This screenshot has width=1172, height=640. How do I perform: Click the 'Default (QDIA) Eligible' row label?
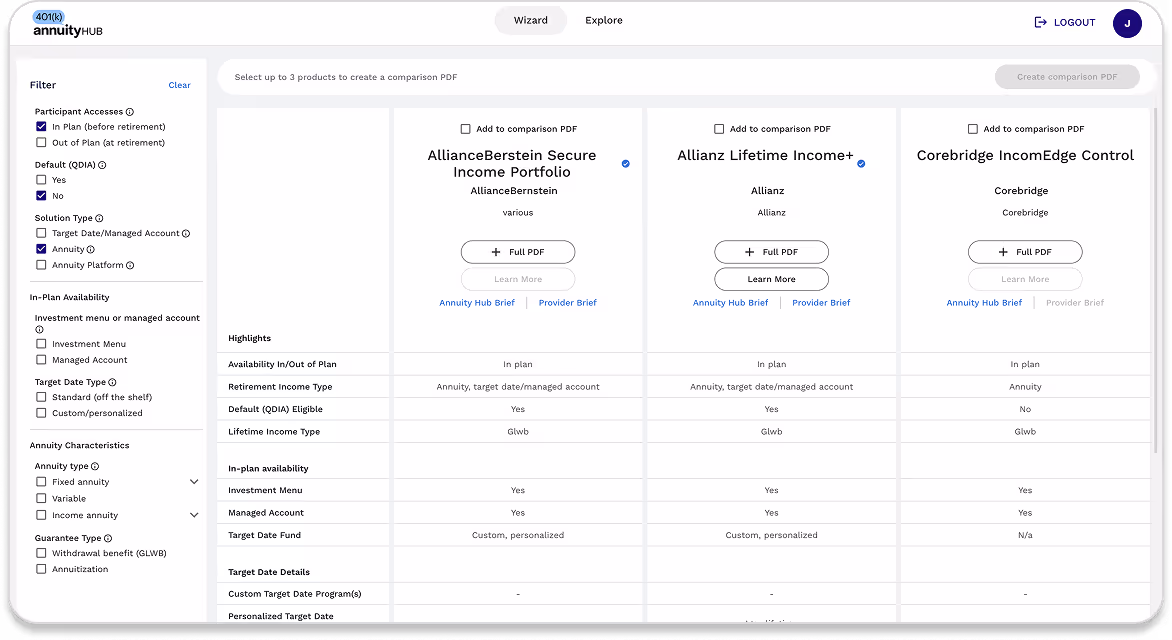[275, 409]
